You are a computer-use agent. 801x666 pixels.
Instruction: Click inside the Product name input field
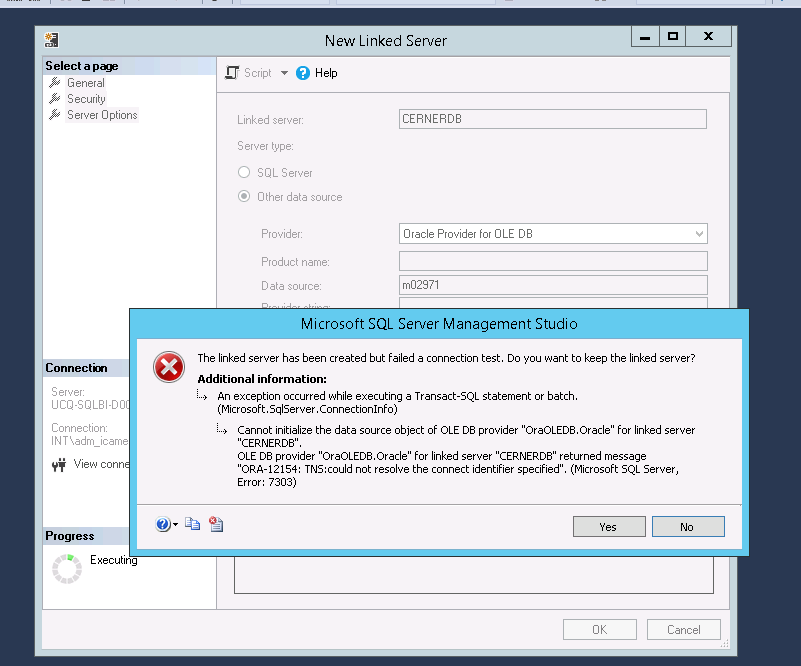550,260
